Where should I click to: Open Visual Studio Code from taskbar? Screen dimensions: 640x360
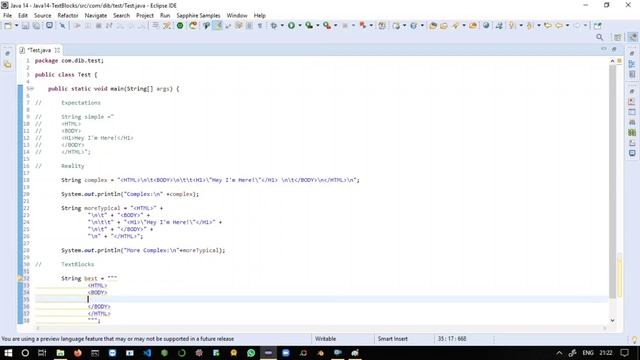click(147, 353)
